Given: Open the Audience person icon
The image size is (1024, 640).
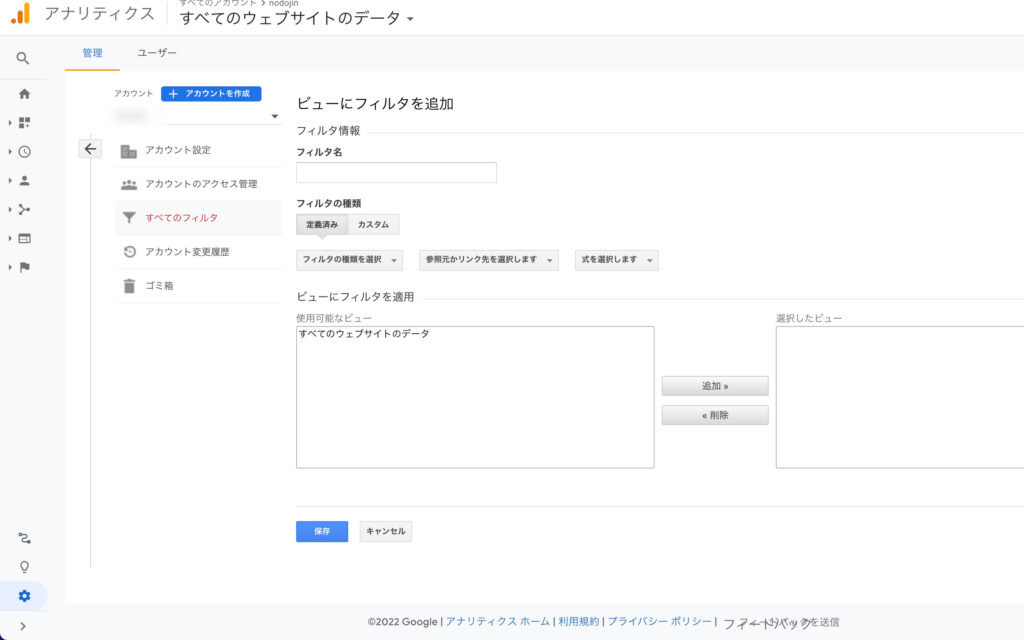Looking at the screenshot, I should [x=24, y=180].
